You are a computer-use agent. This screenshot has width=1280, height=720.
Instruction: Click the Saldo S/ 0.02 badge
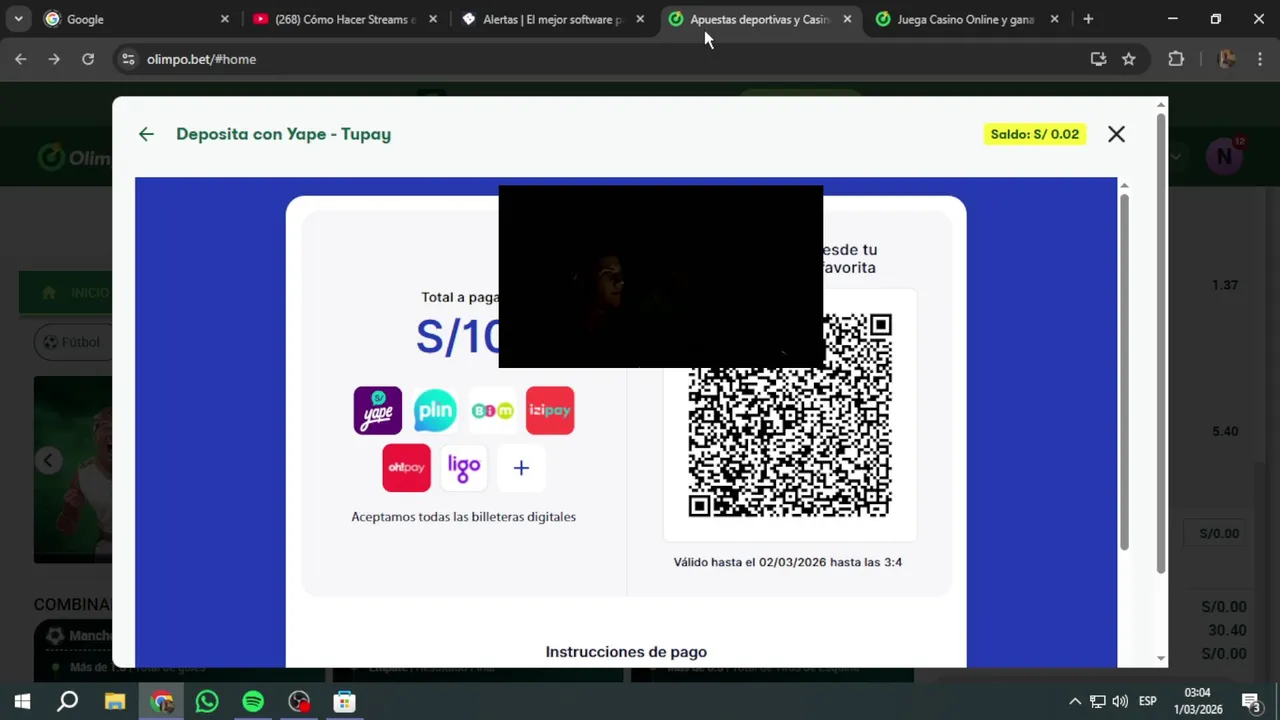tap(1034, 134)
